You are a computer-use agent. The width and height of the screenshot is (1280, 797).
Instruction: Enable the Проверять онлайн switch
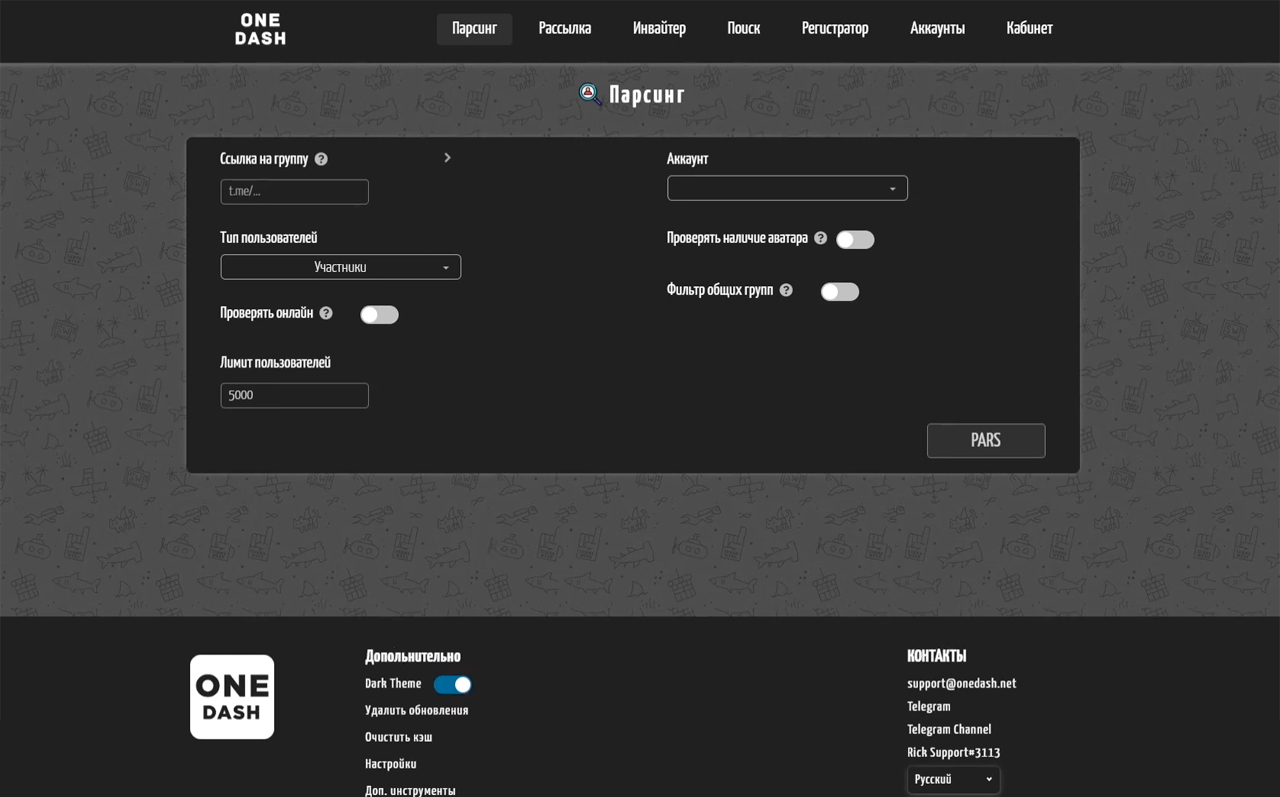[379, 315]
